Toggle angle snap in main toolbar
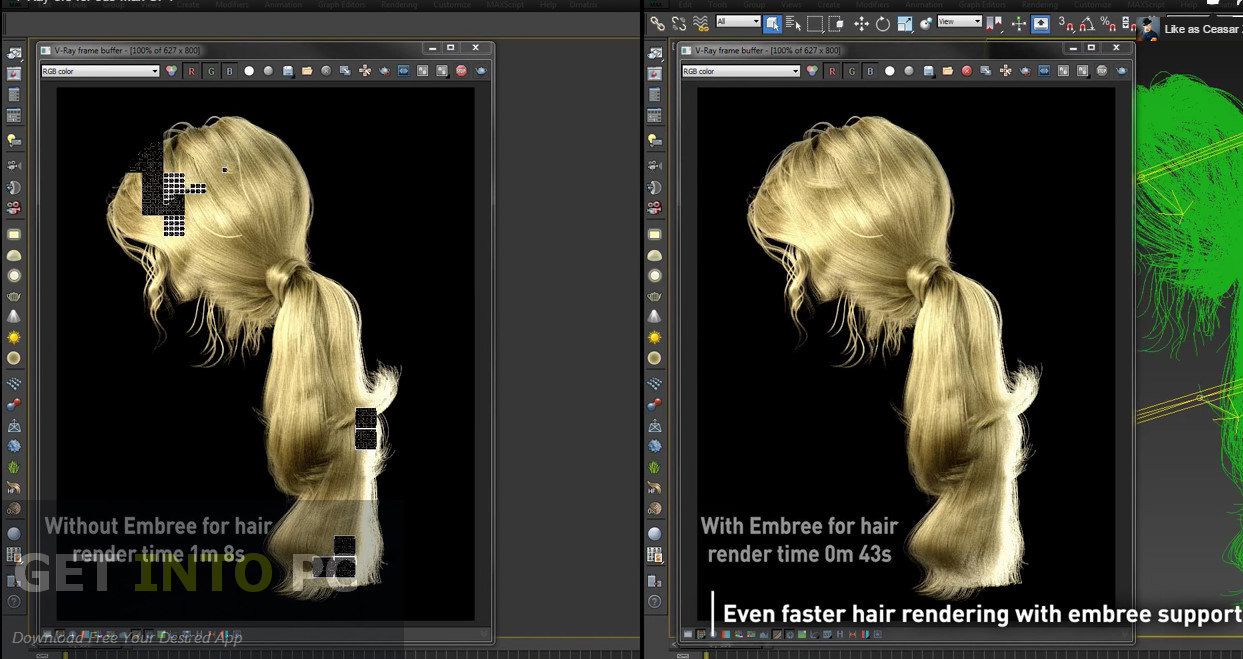Screen dimensions: 1243x659 tap(1086, 23)
